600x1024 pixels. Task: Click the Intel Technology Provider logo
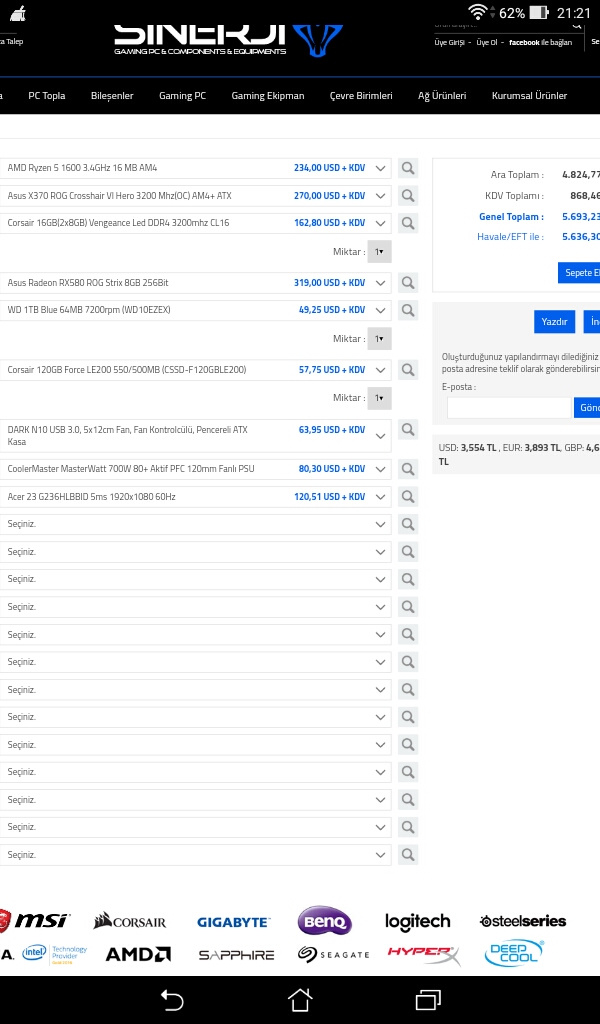(x=54, y=953)
